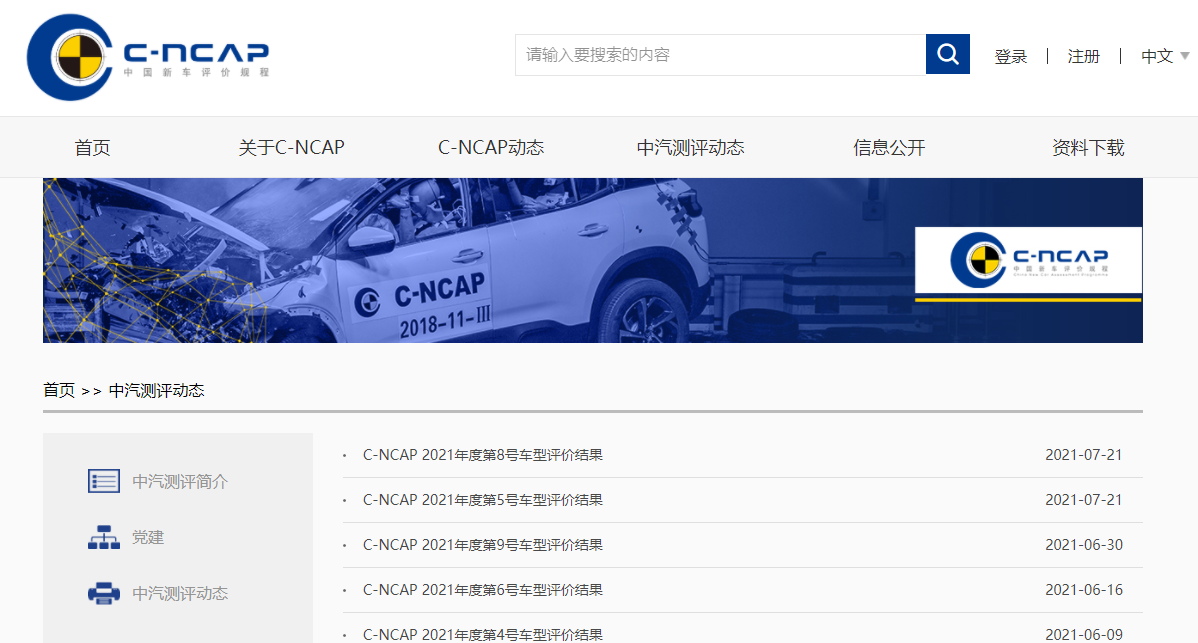
Task: Open the 中汽测评动态 navigation tab
Action: (x=691, y=147)
